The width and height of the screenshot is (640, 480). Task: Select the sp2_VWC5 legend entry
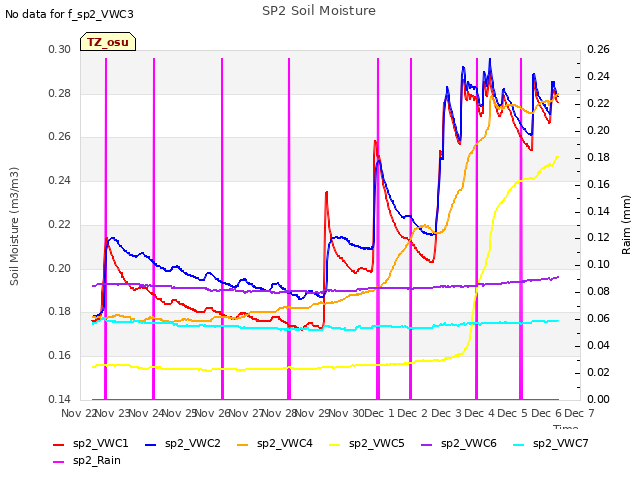click(x=367, y=444)
